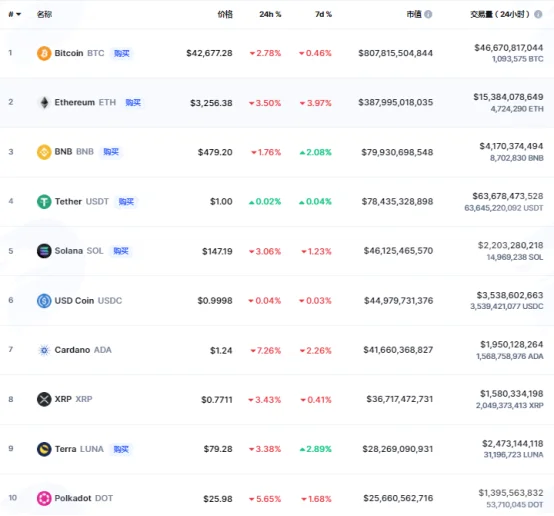
Task: Open the Polkadot DOT name link
Action: coord(84,498)
